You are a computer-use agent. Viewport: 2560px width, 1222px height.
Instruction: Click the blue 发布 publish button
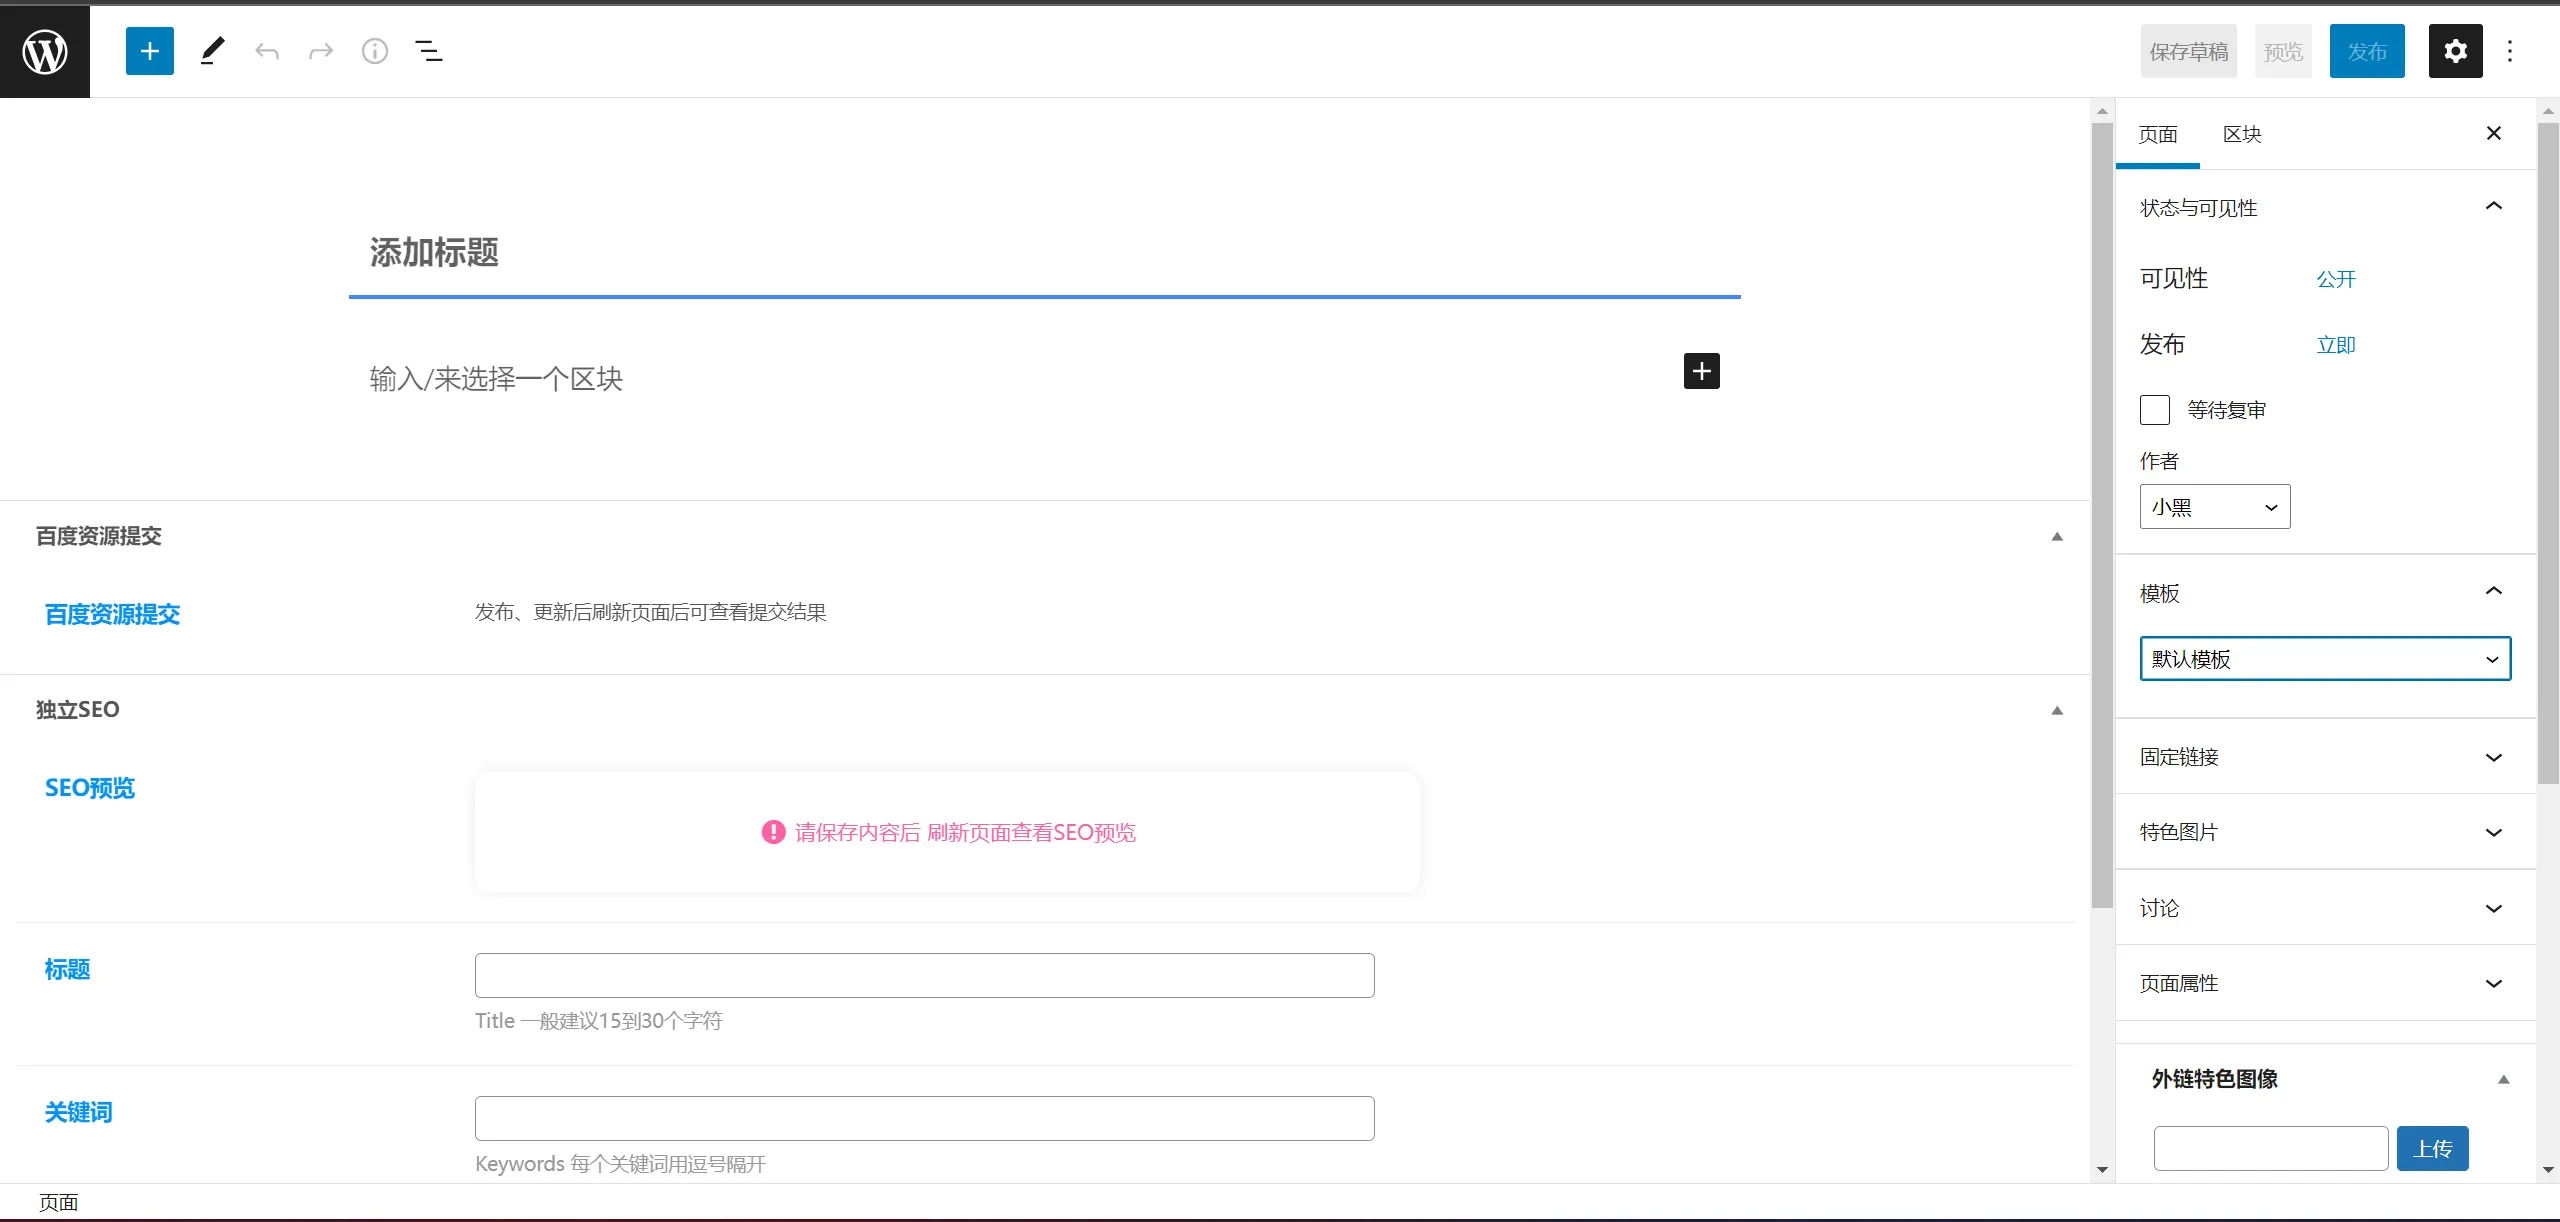[x=2366, y=51]
